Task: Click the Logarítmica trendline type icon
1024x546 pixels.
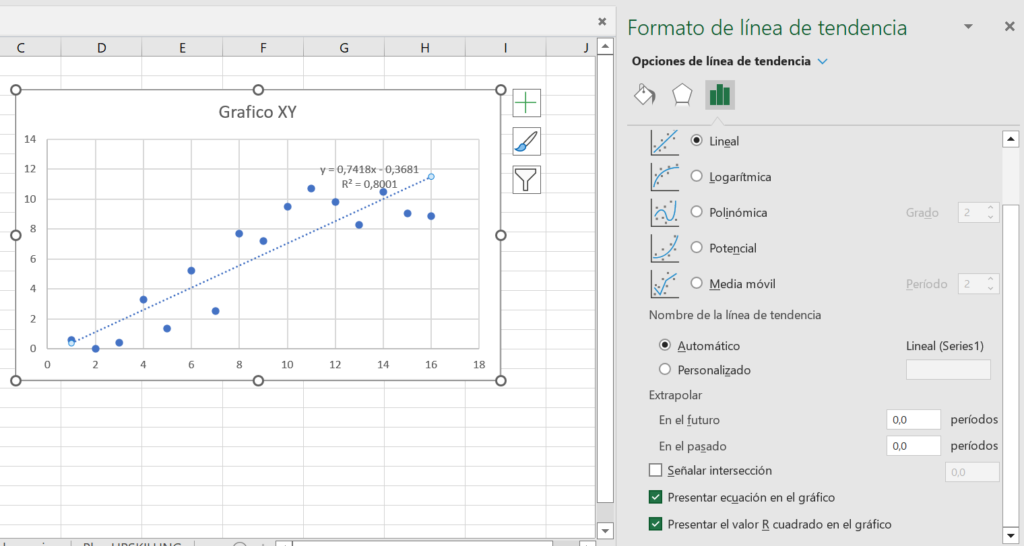Action: point(664,177)
